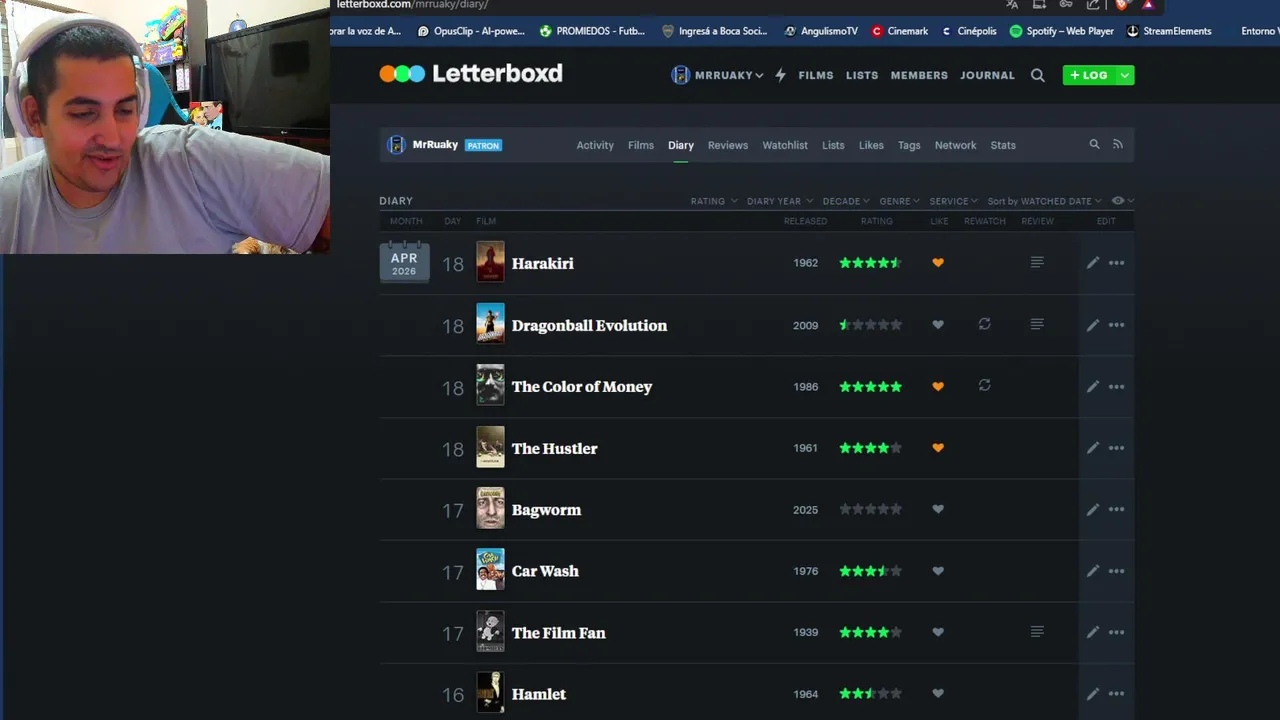Viewport: 1280px width, 720px height.
Task: Change Harakiri star rating
Action: pos(870,263)
